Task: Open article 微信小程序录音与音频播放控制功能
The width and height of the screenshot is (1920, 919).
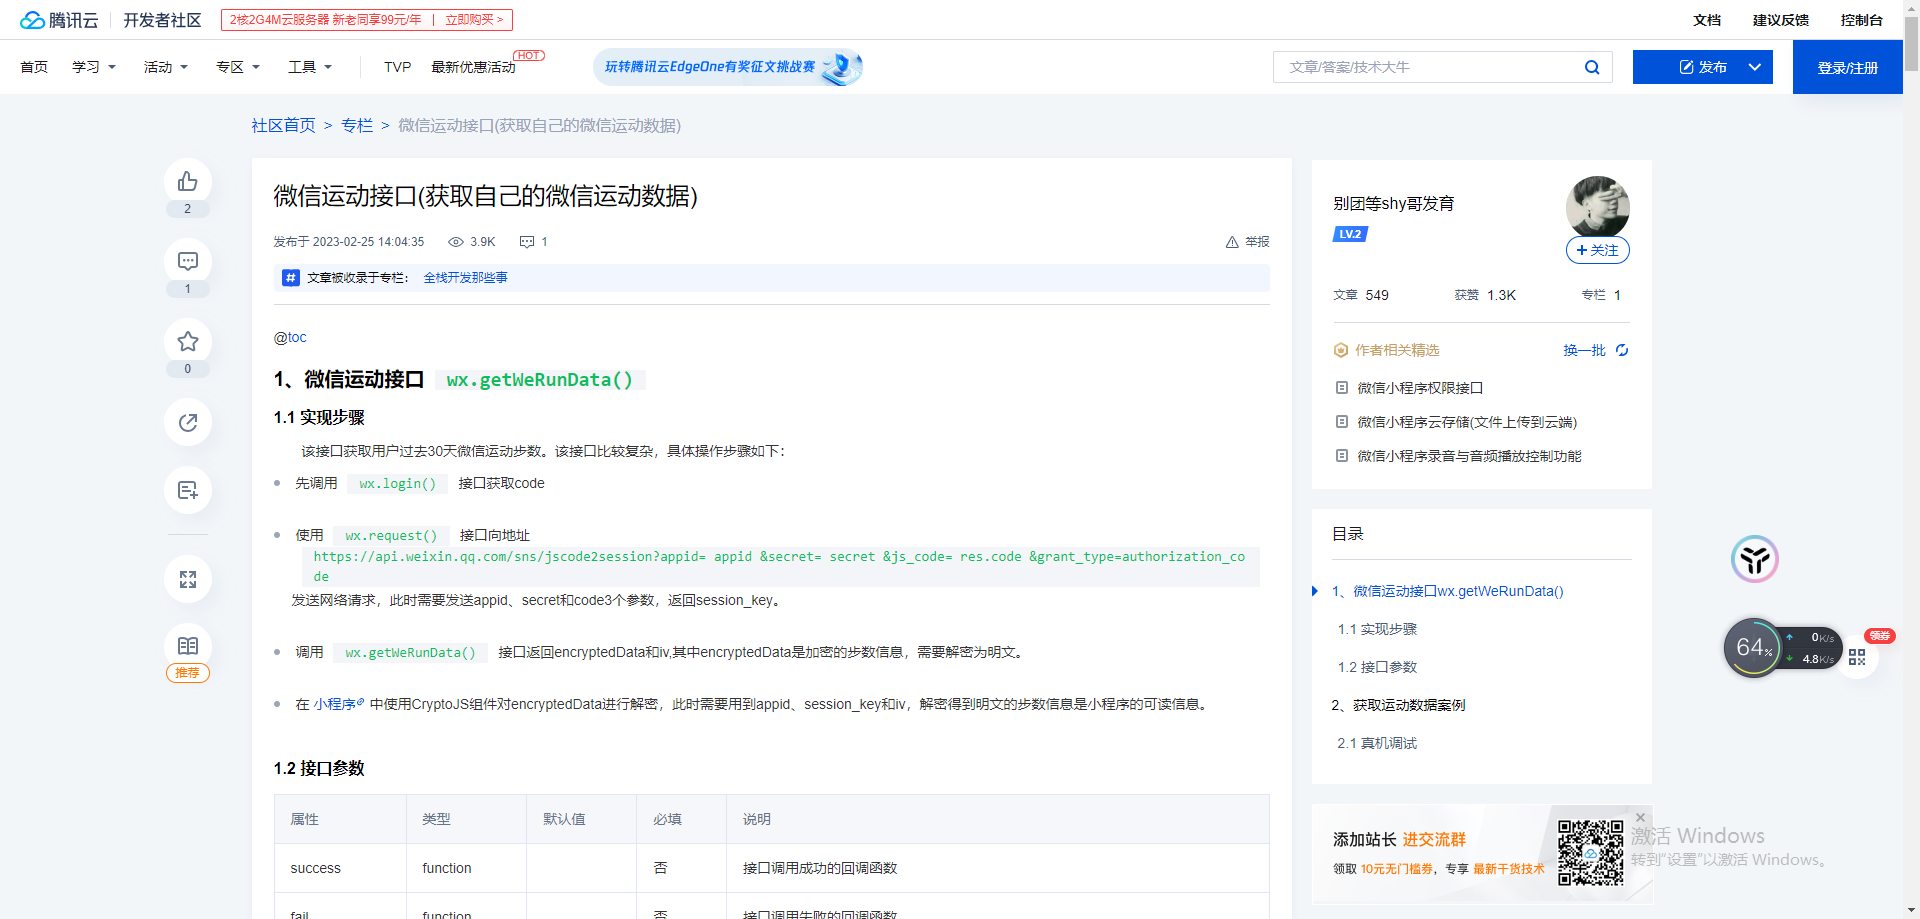Action: (x=1469, y=456)
